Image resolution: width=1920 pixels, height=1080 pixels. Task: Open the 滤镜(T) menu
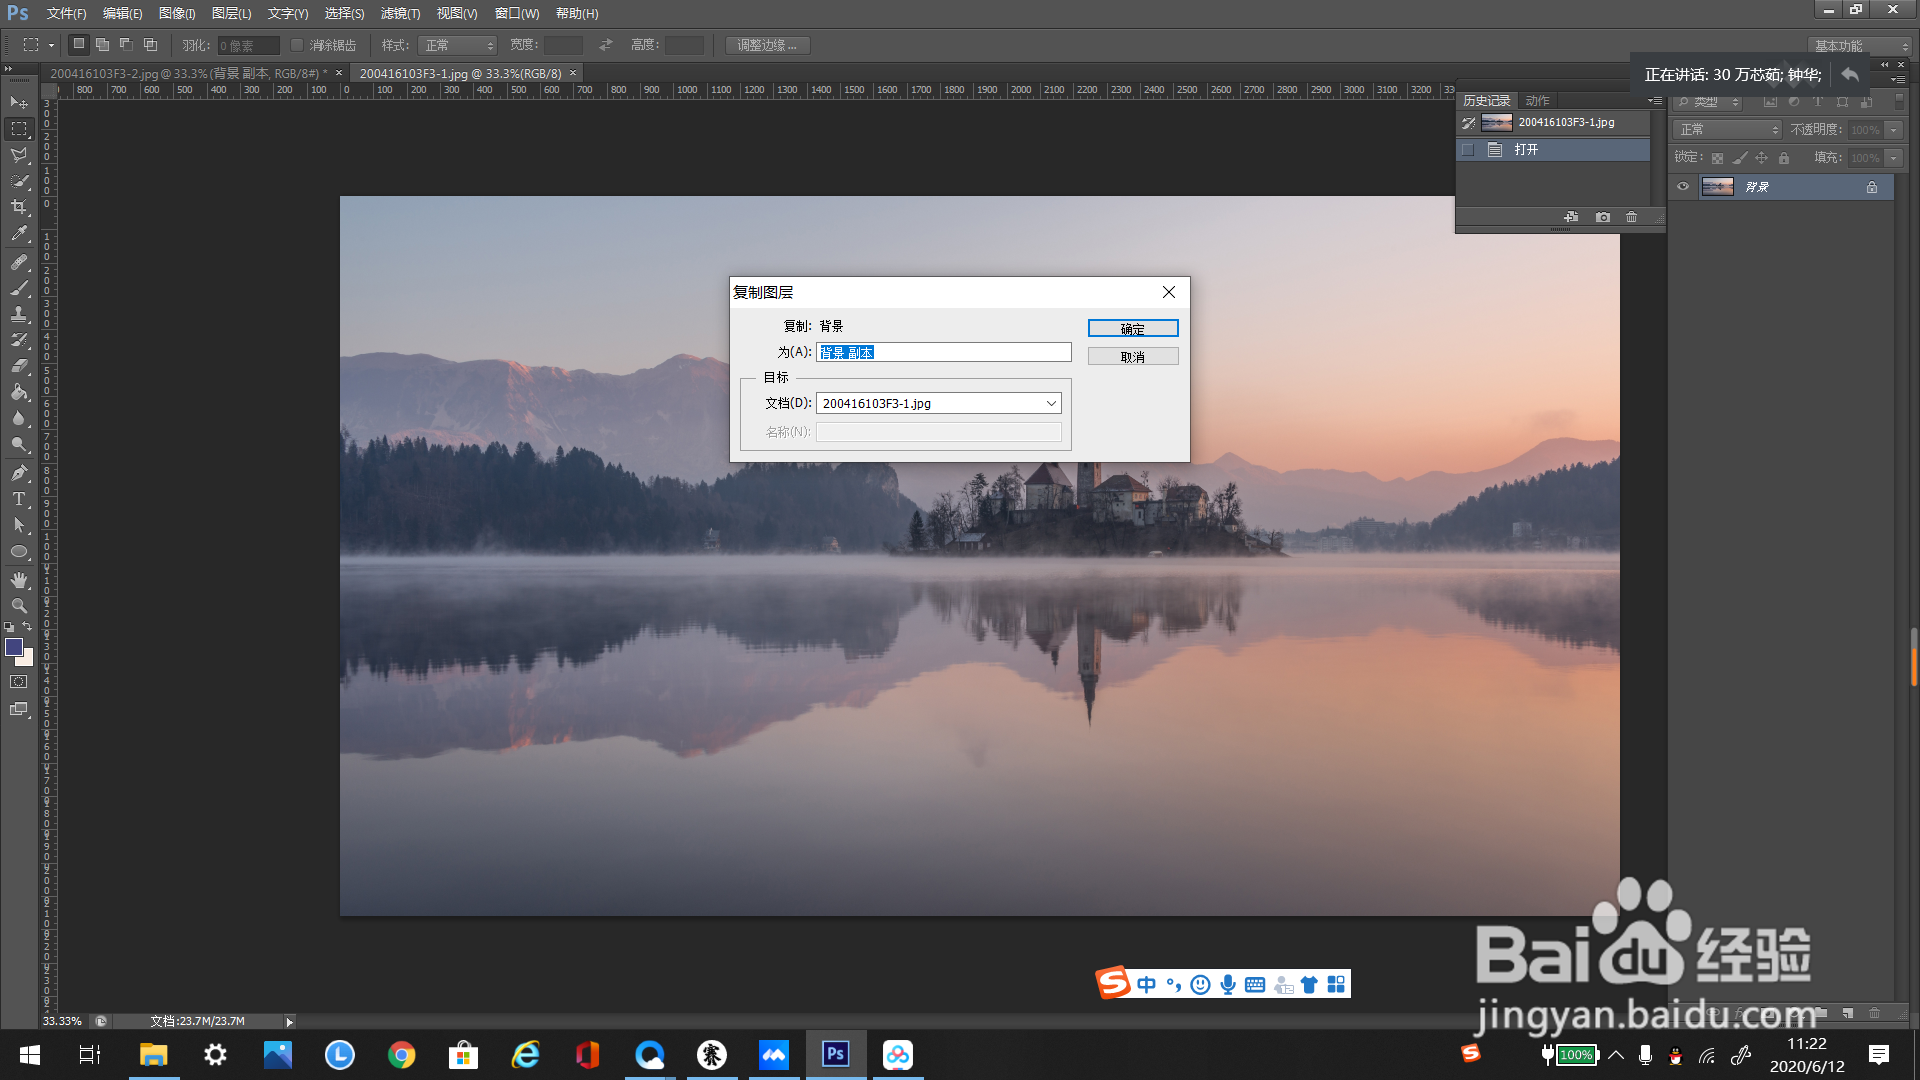[x=400, y=13]
